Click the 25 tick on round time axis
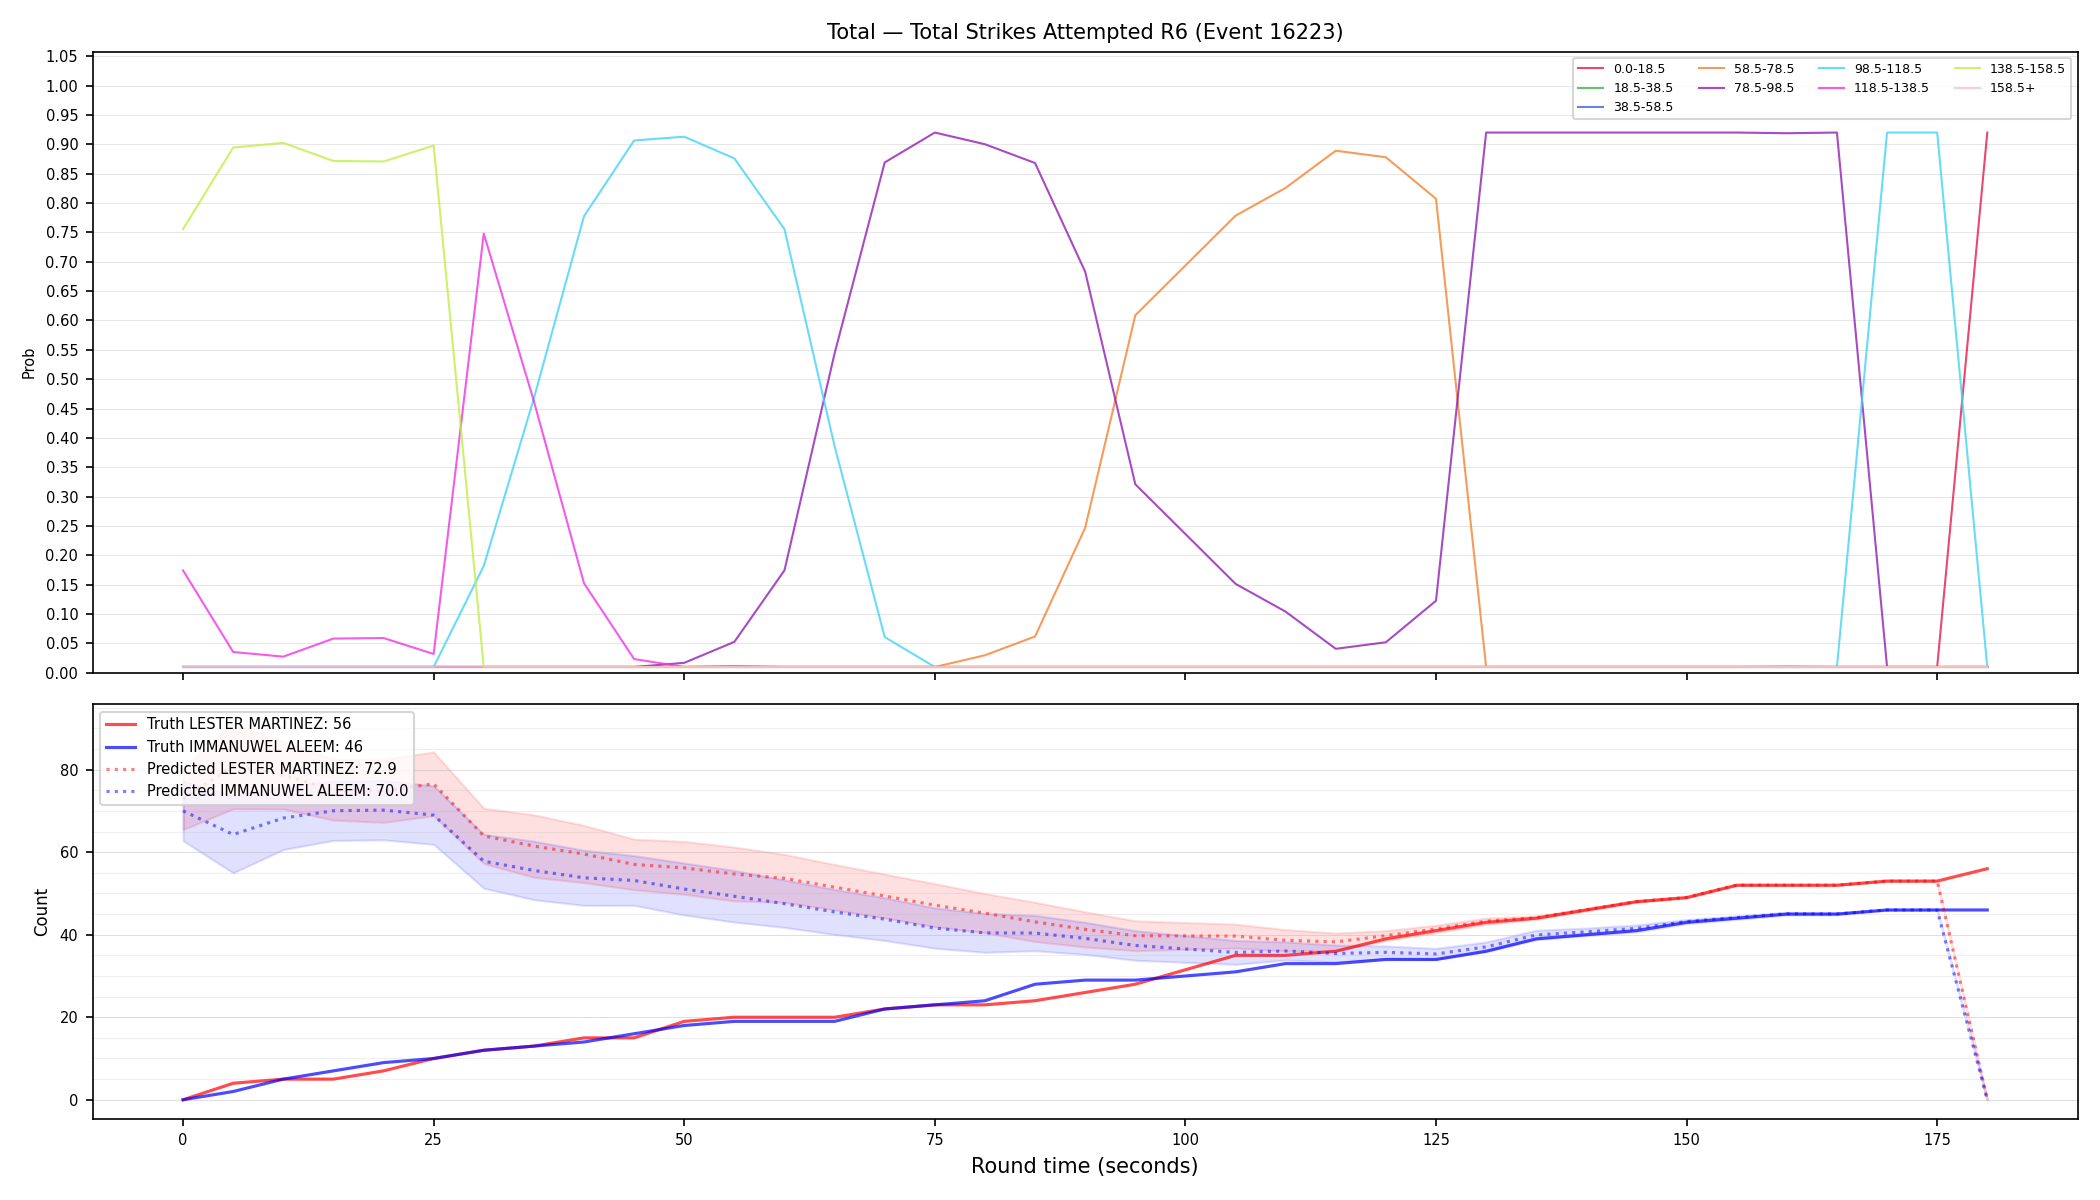The width and height of the screenshot is (2100, 1200). (433, 1138)
